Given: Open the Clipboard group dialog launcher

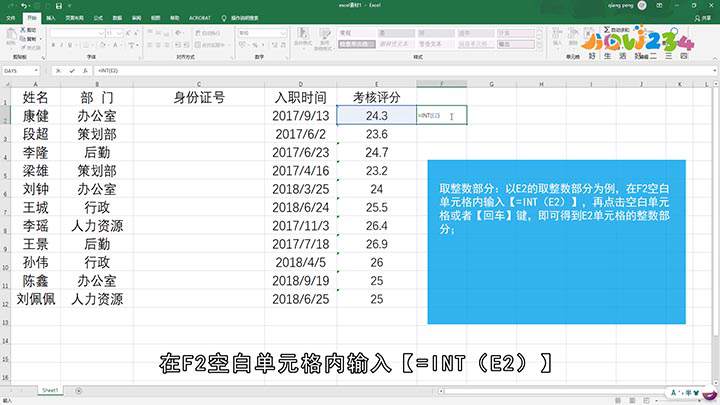Looking at the screenshot, I should [x=43, y=57].
